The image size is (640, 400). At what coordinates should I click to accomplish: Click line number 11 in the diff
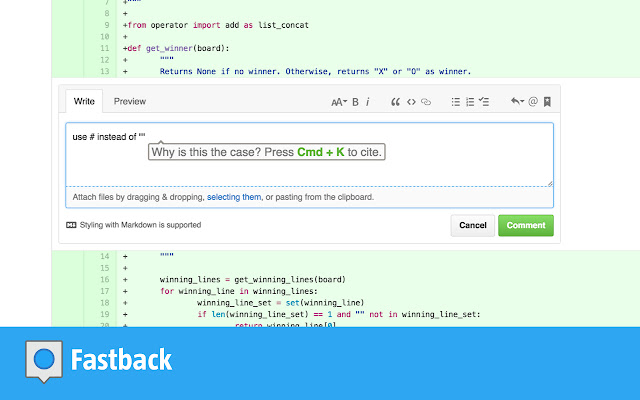tap(105, 48)
